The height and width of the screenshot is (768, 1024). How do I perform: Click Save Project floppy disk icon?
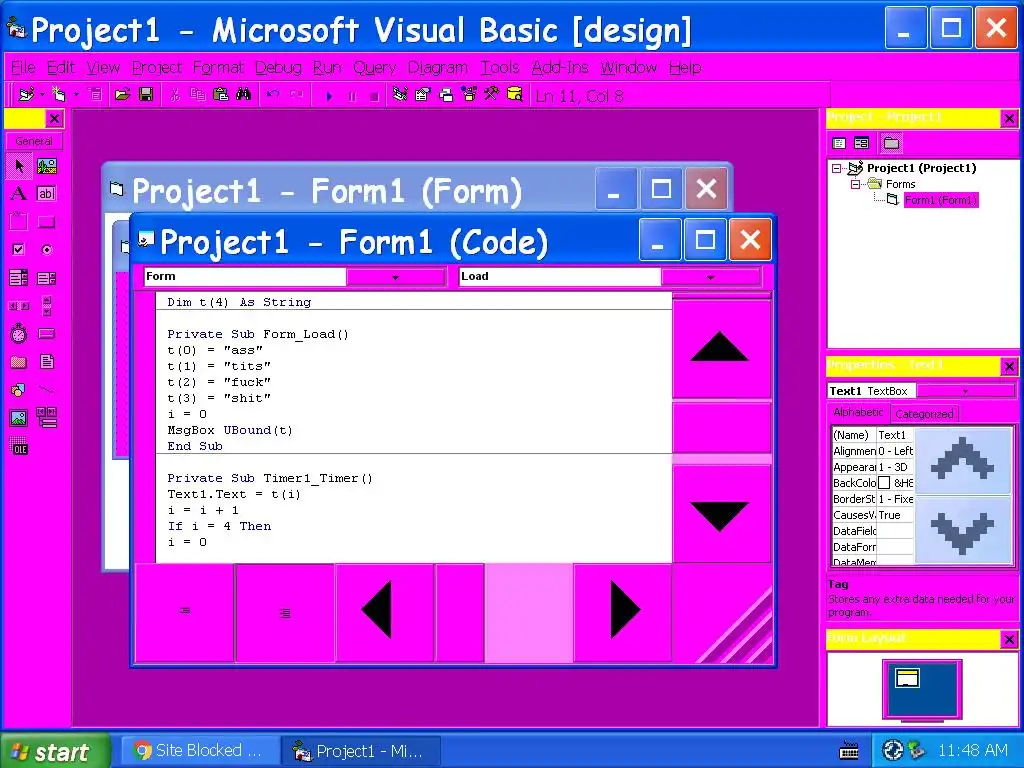pos(146,95)
